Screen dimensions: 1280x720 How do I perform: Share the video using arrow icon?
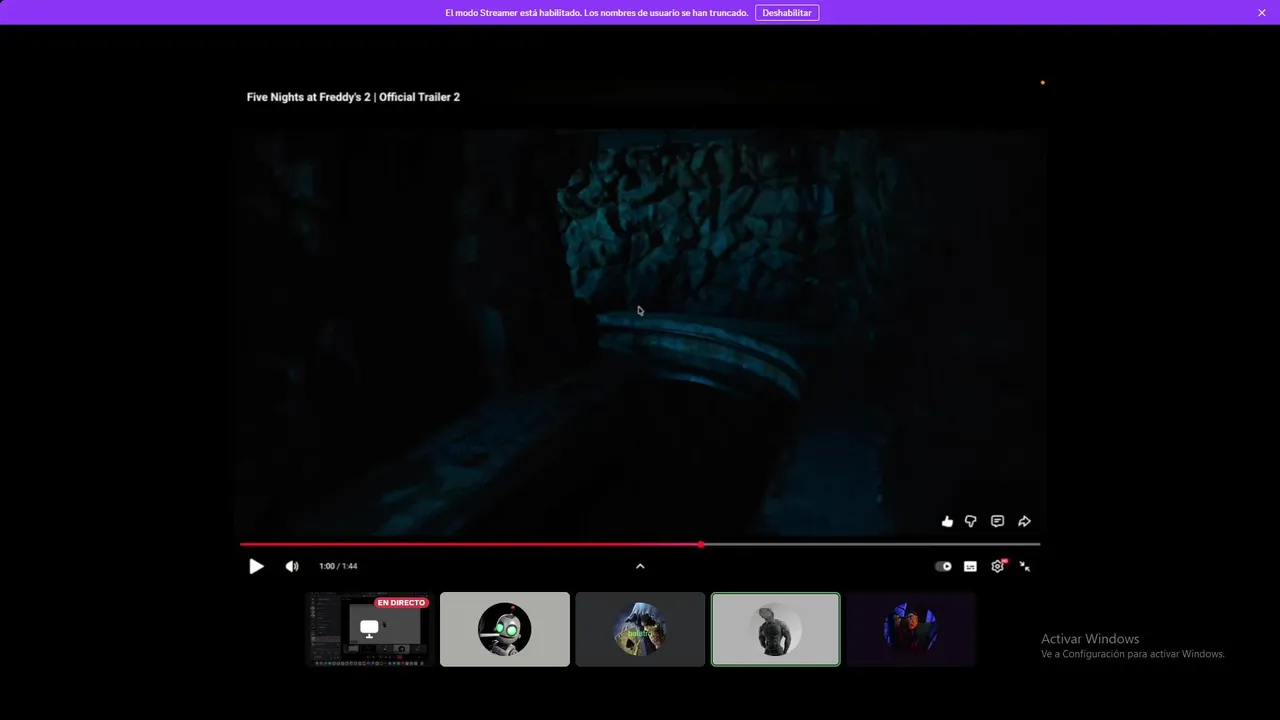[1024, 521]
